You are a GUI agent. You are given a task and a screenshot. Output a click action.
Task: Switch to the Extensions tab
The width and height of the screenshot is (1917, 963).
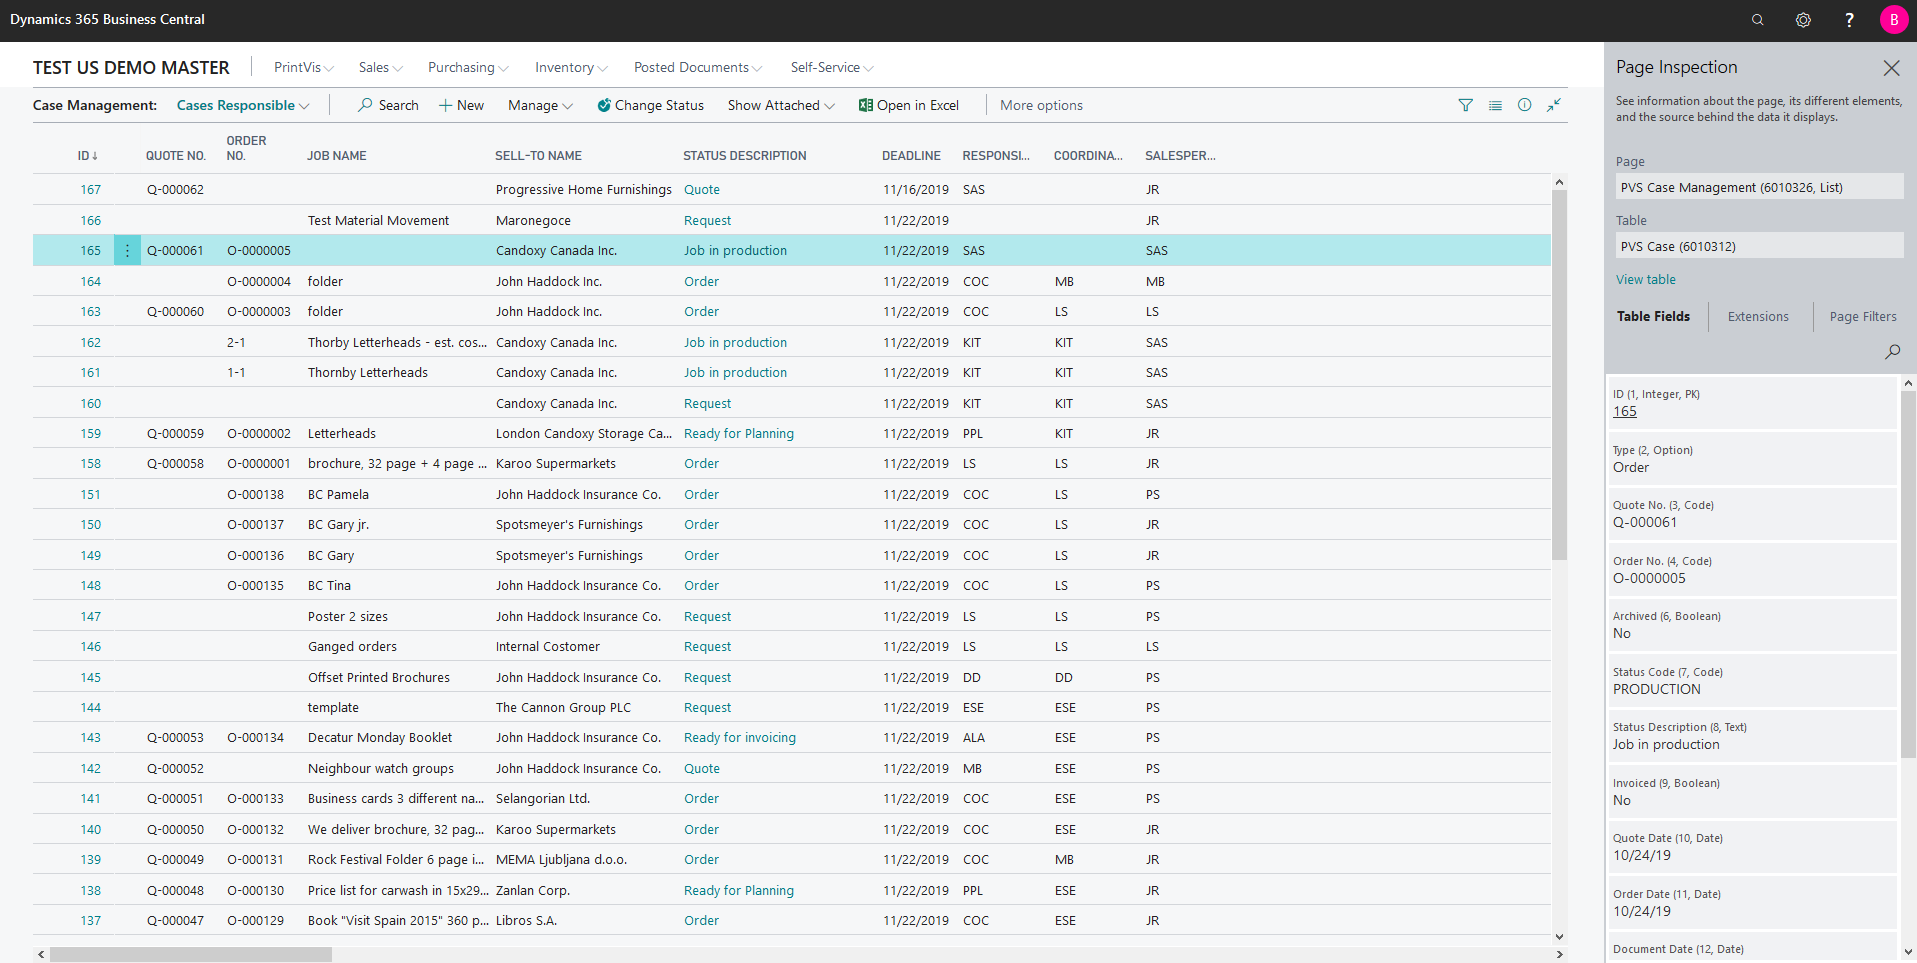click(x=1758, y=316)
